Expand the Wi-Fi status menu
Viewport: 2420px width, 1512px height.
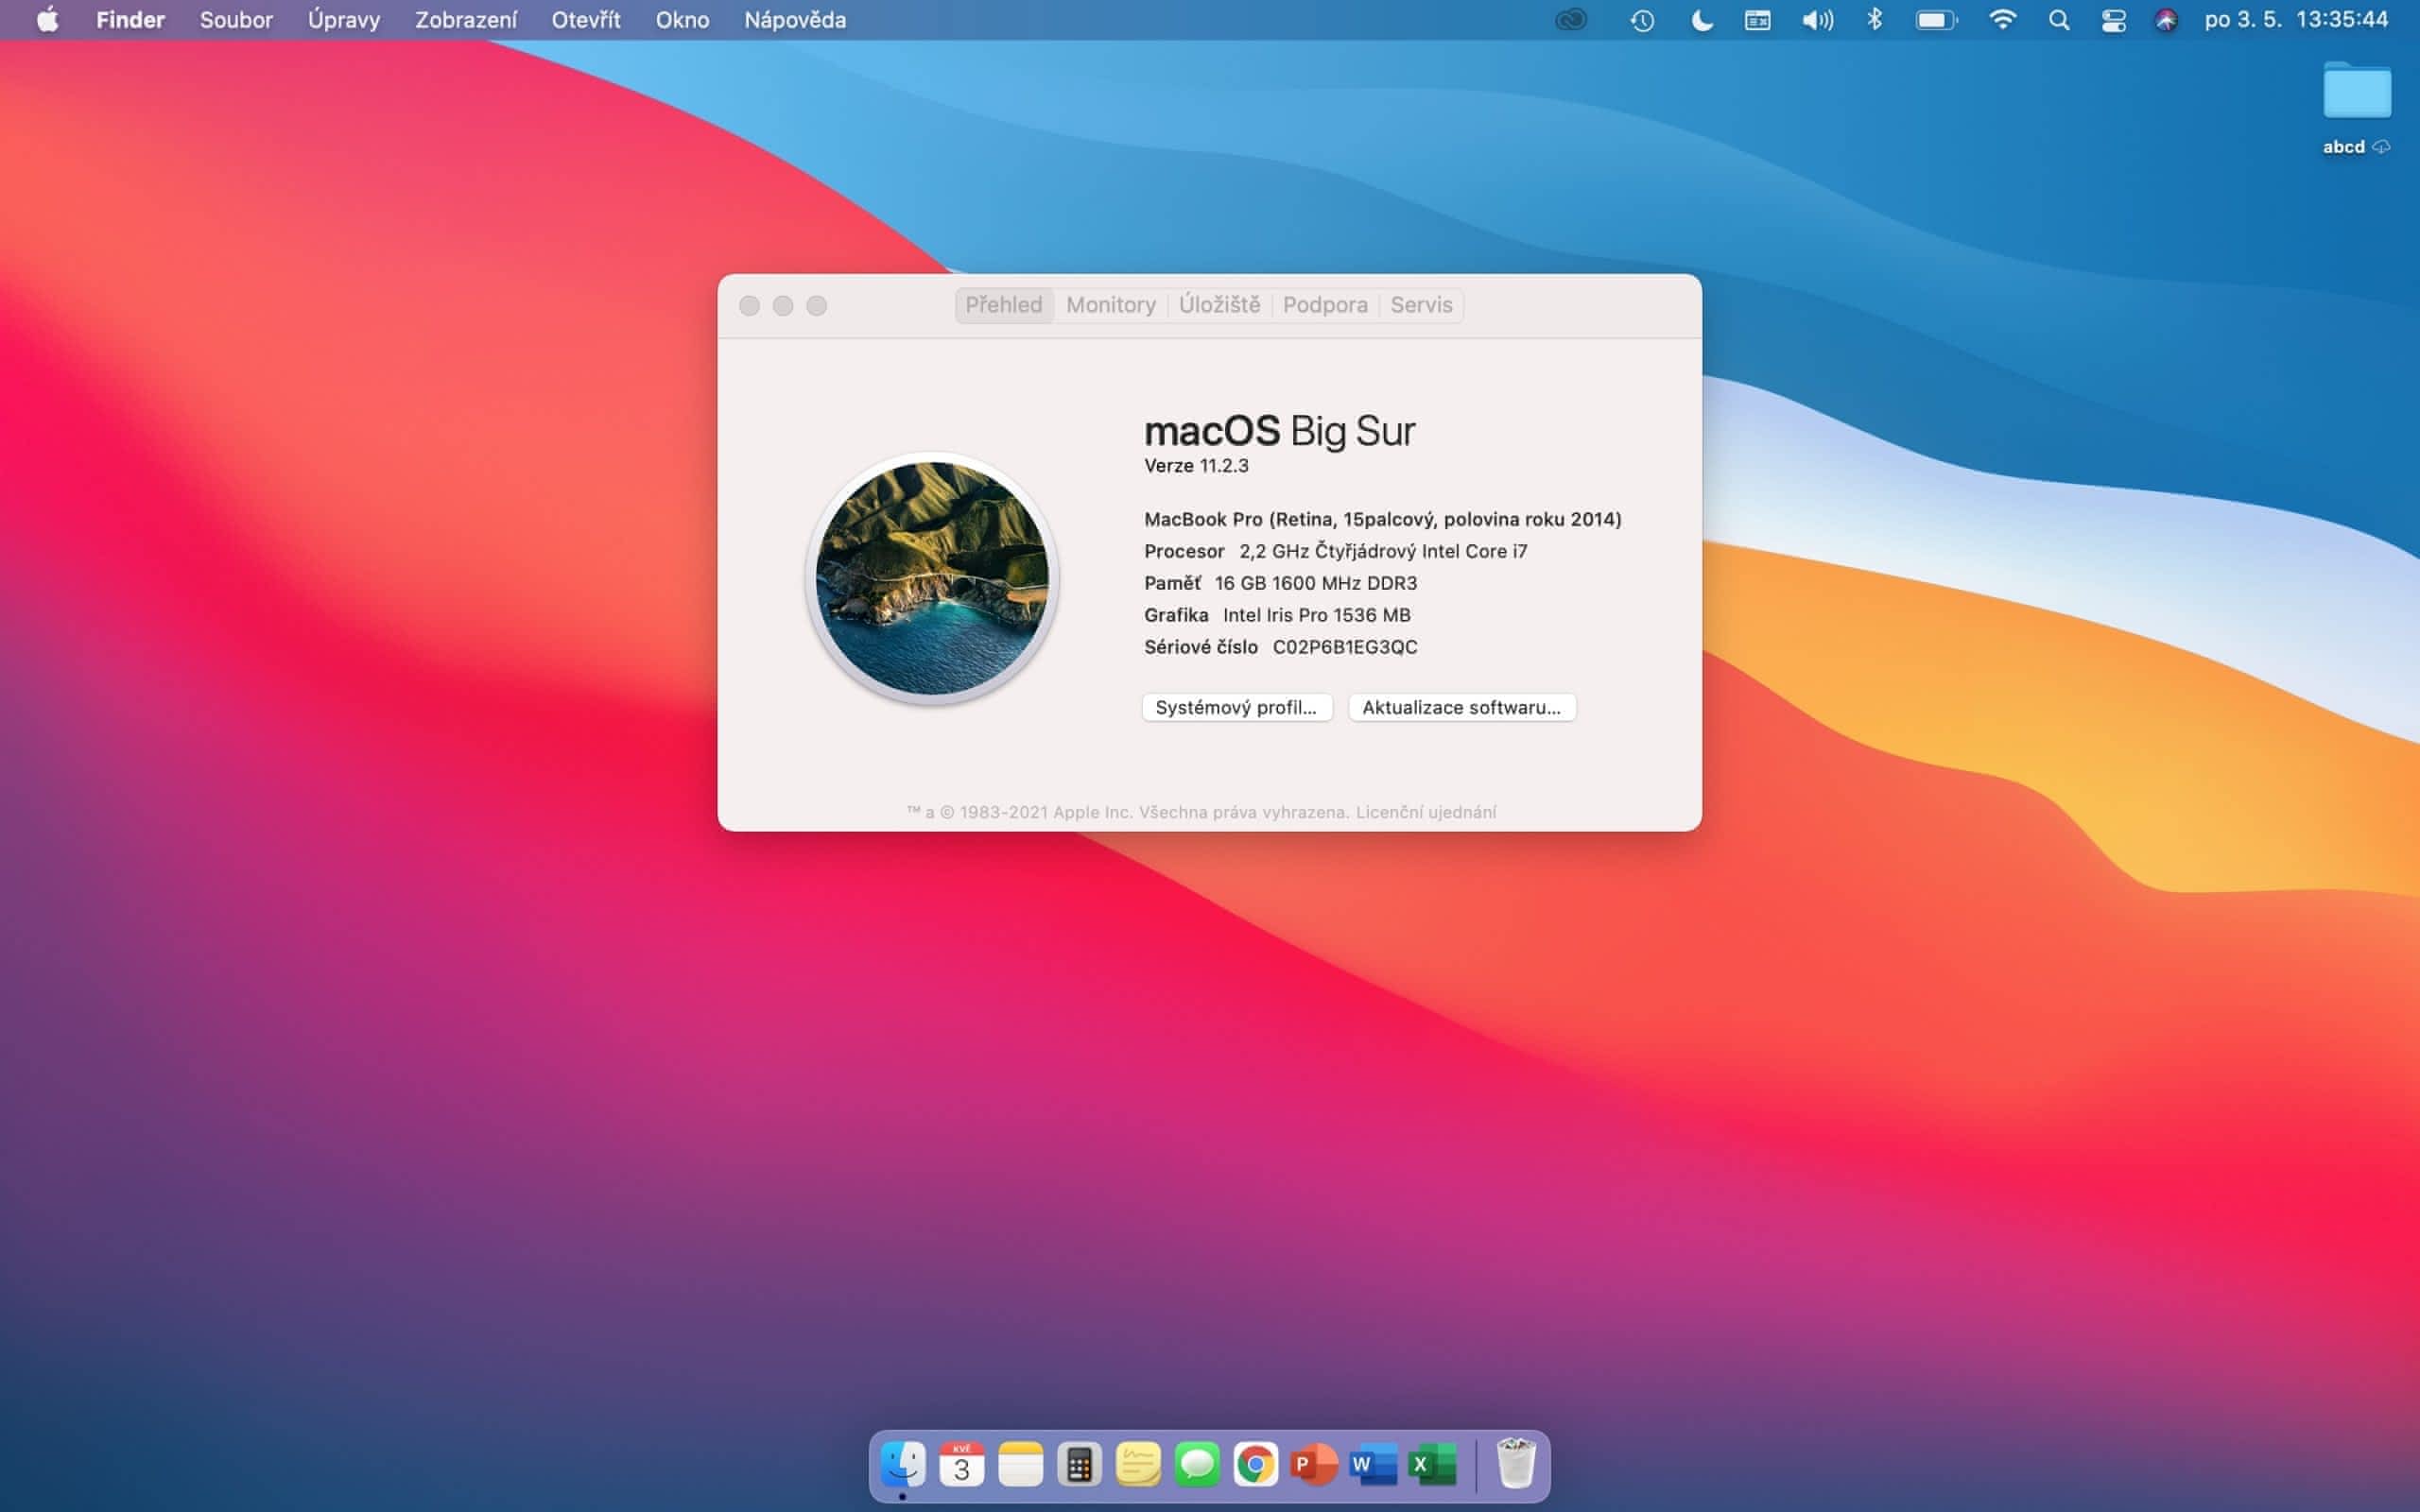click(x=2002, y=20)
